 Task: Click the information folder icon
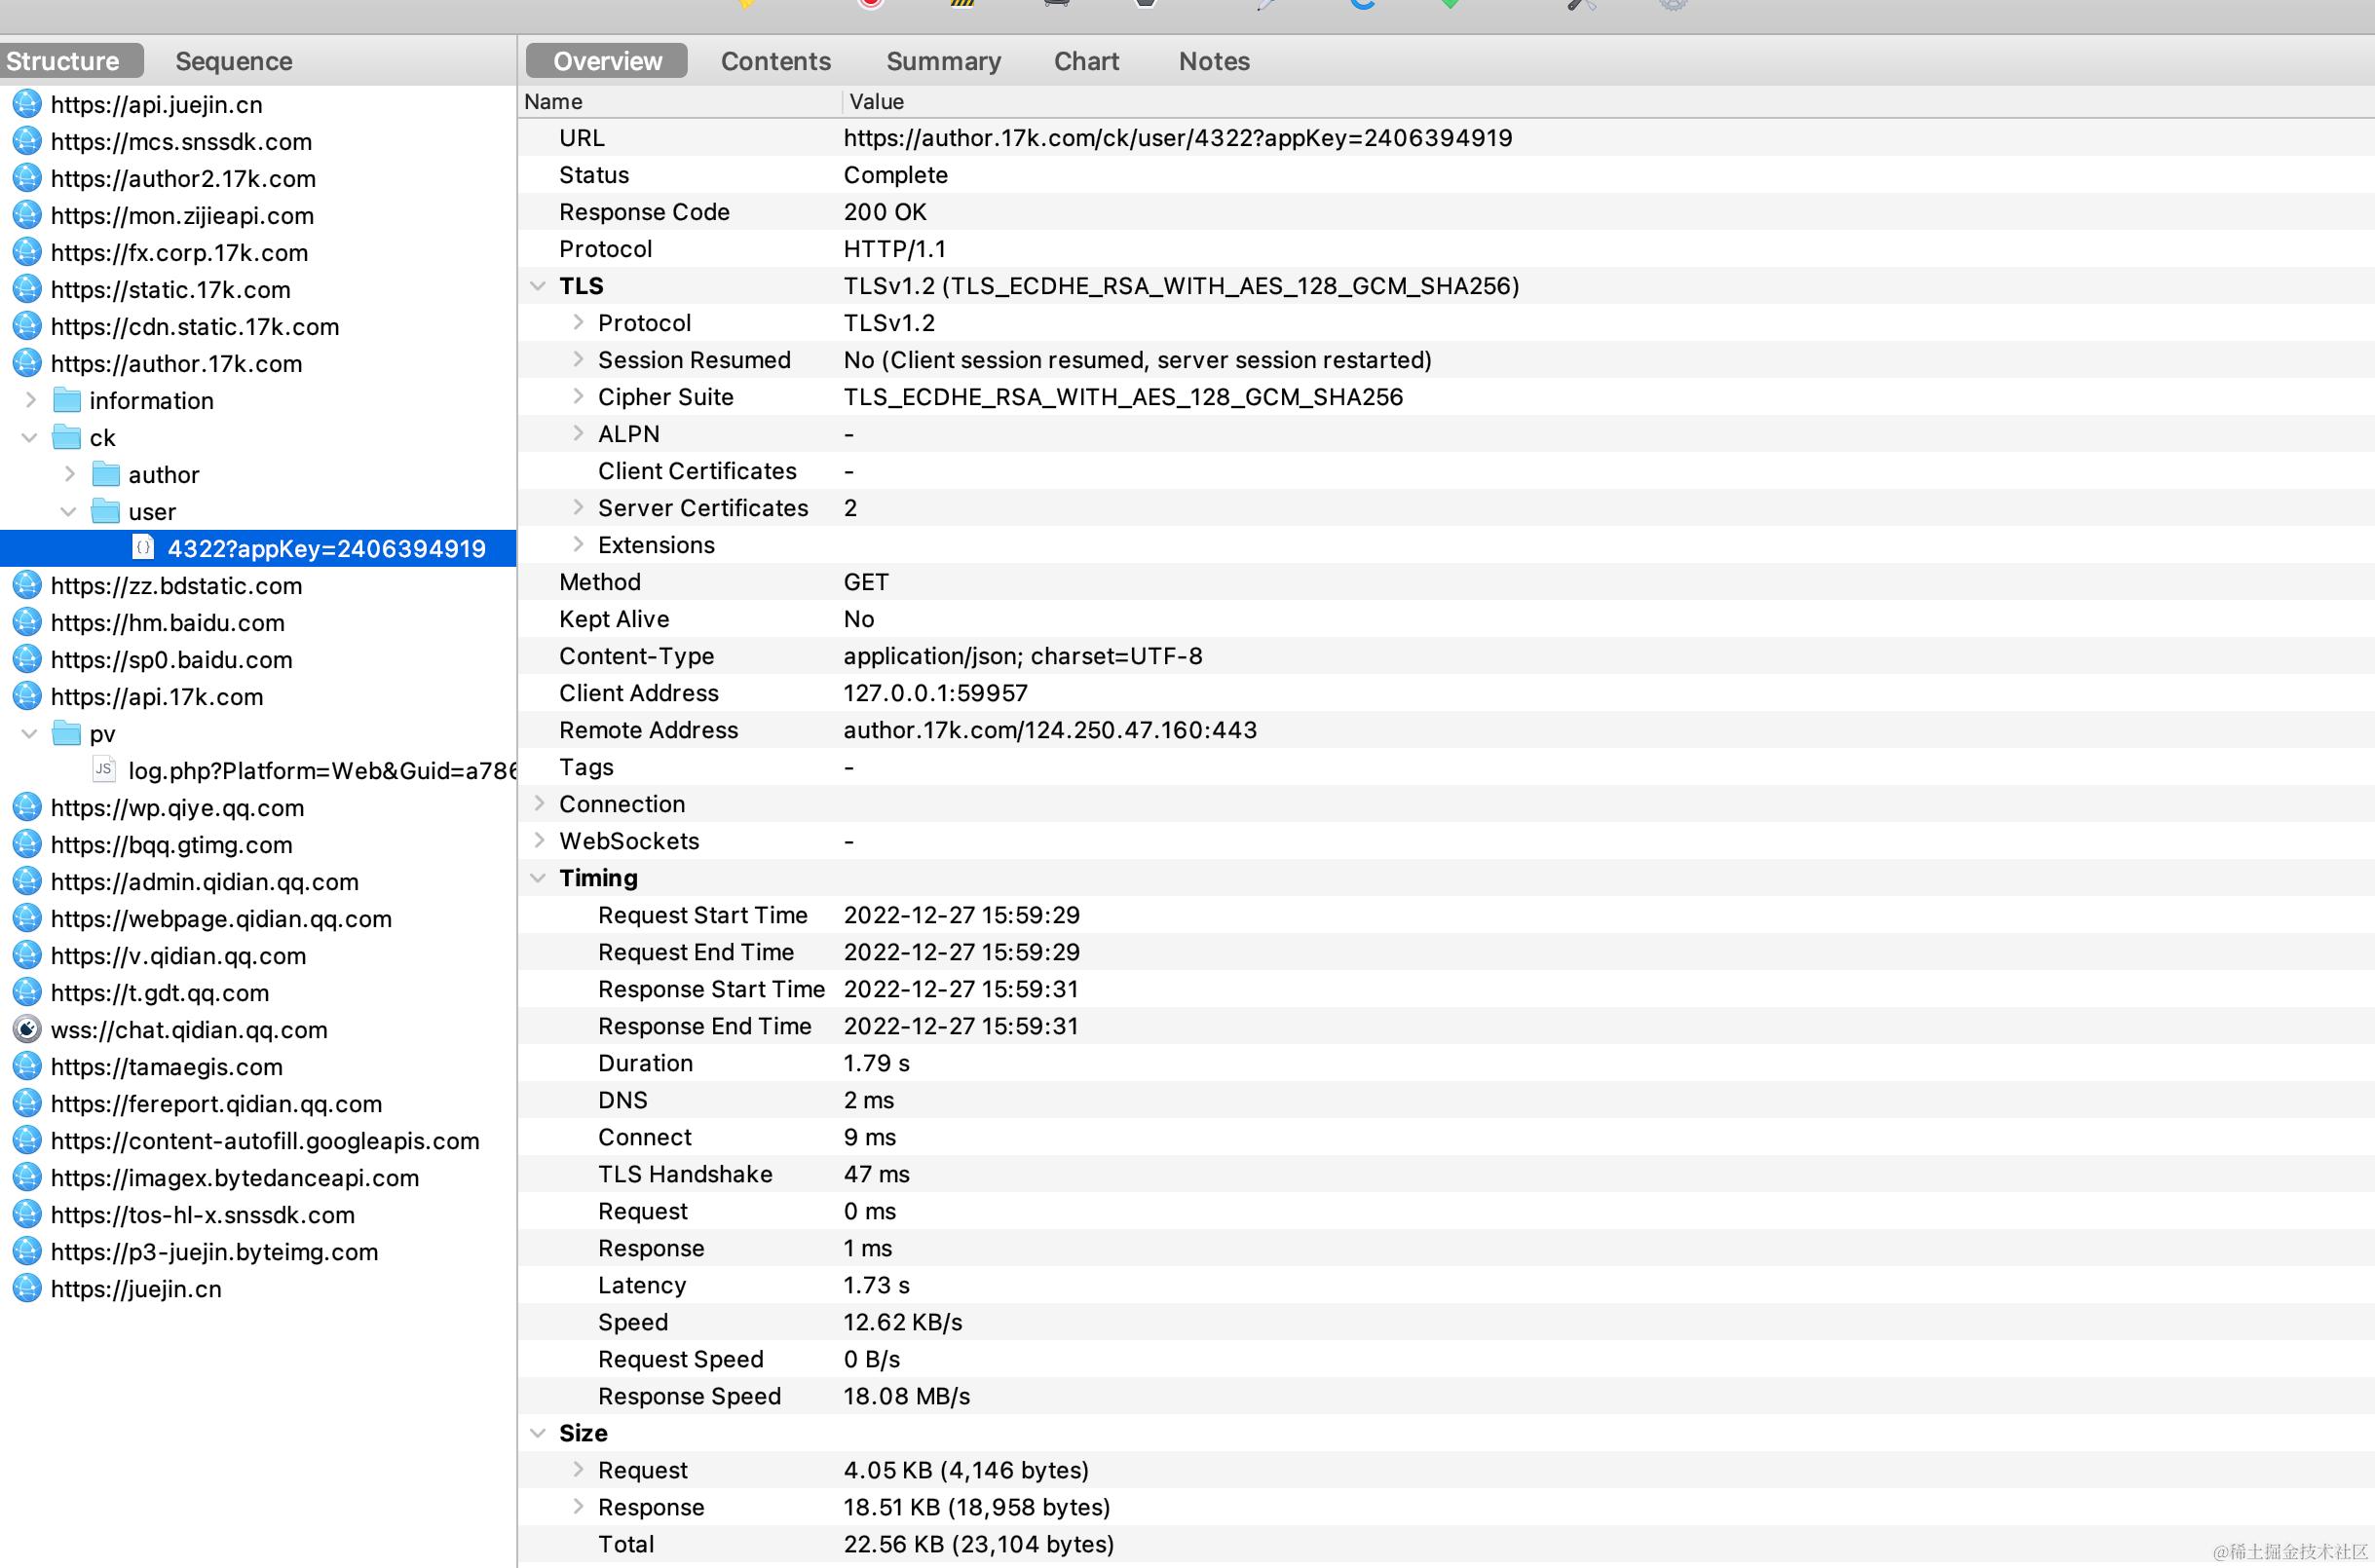(x=67, y=400)
